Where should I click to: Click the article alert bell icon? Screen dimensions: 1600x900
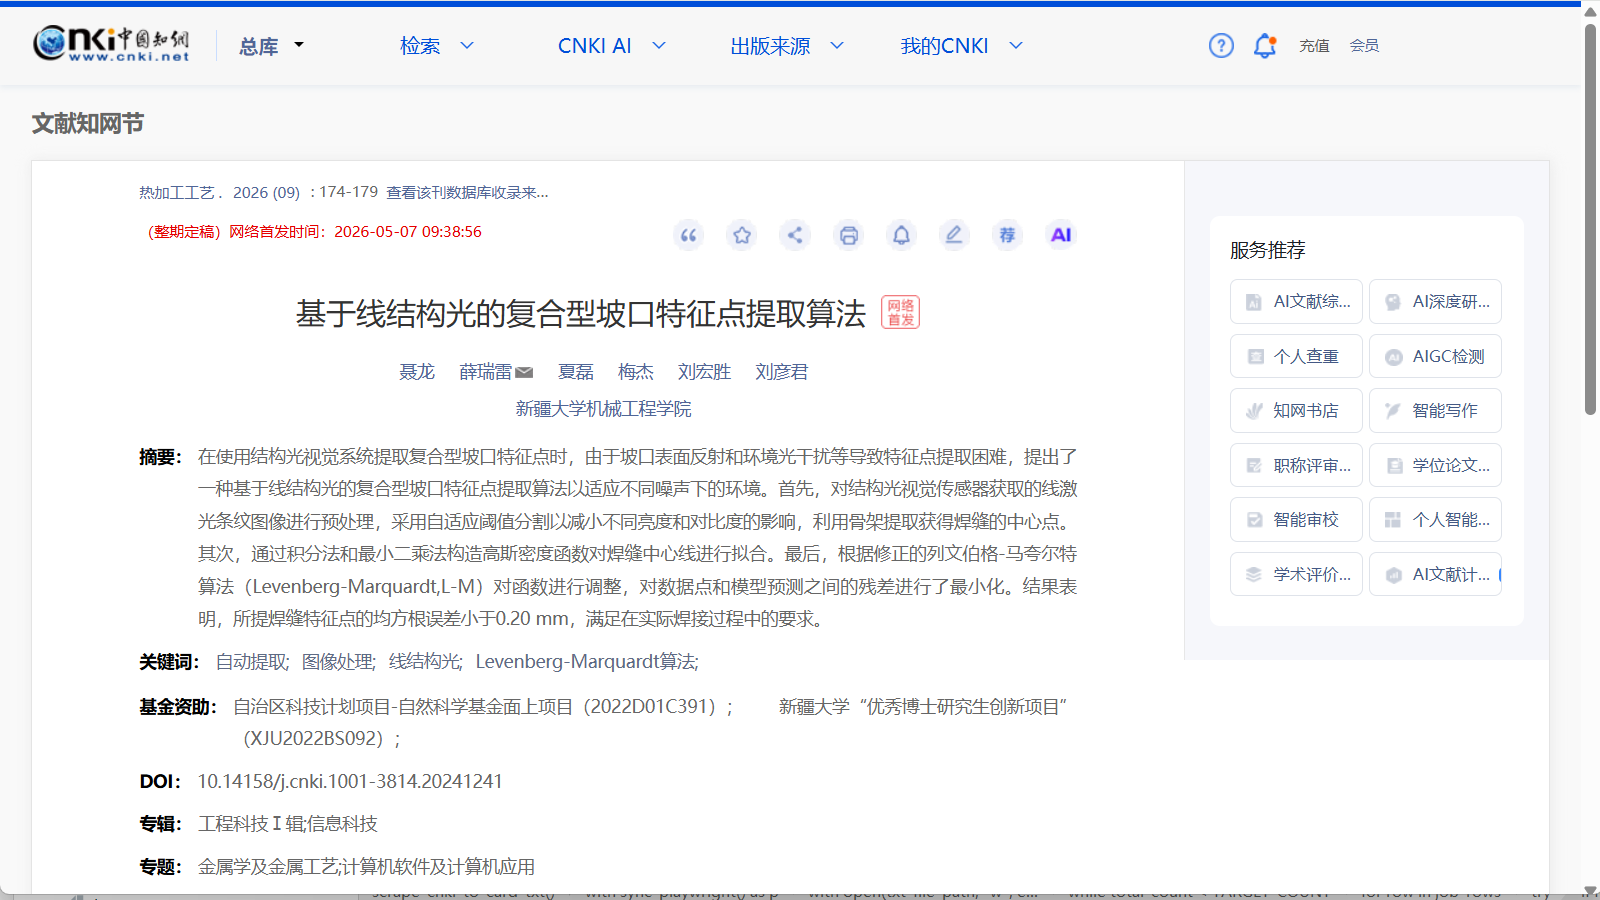point(901,235)
